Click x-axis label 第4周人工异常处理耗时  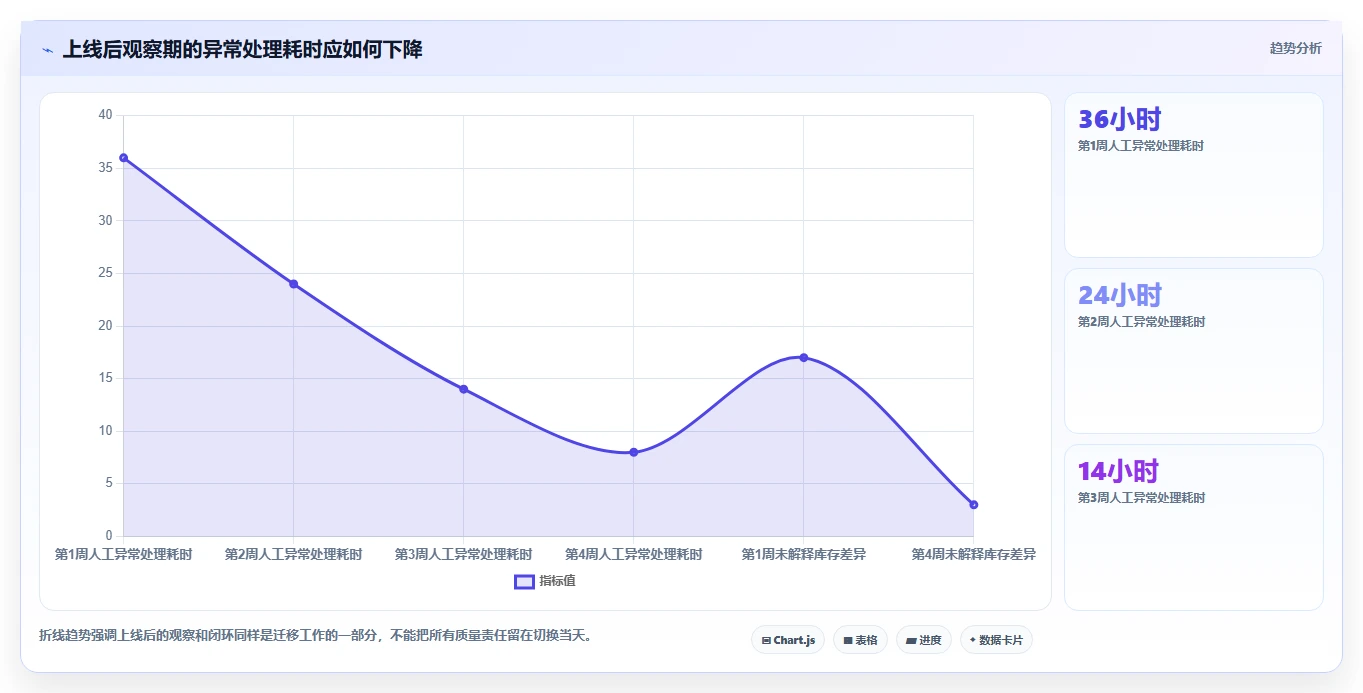[633, 554]
